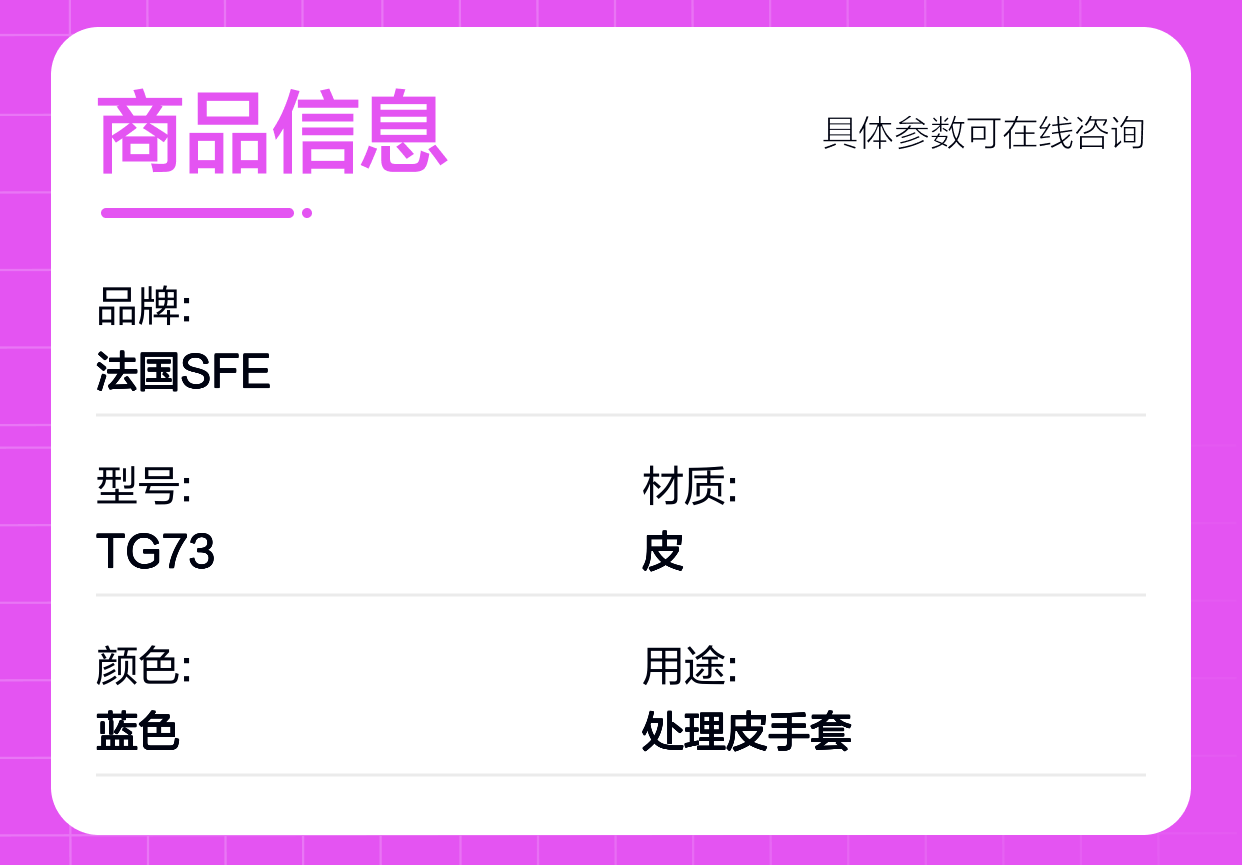The image size is (1242, 865).
Task: Click the small purple dot after the underline
Action: (x=307, y=212)
